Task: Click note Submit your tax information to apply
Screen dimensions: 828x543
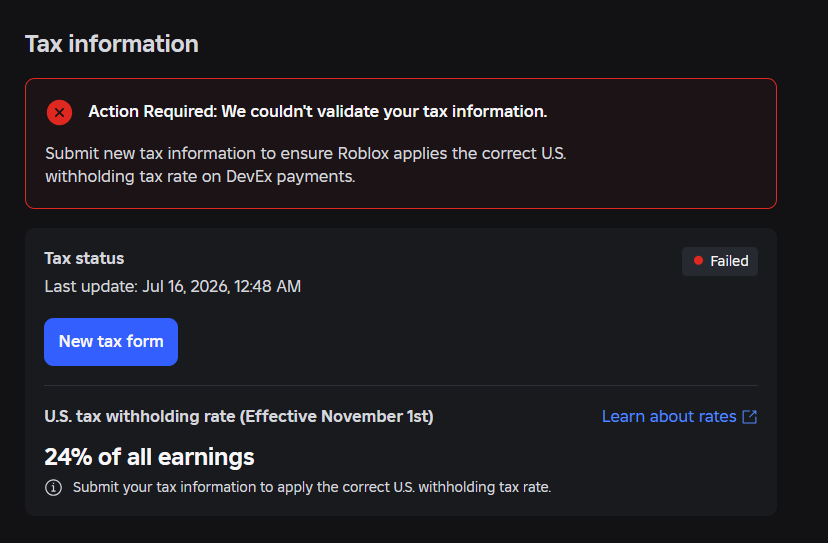Action: [x=312, y=487]
